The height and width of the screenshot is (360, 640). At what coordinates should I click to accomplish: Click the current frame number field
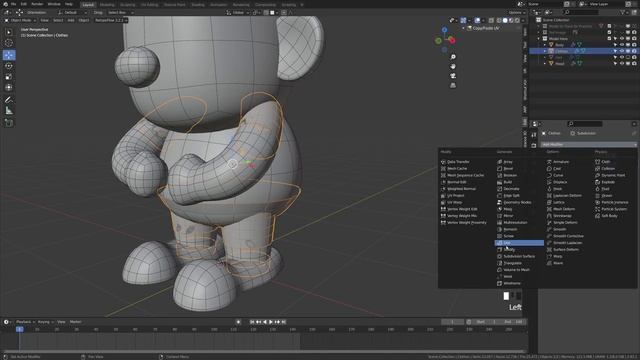(x=452, y=322)
